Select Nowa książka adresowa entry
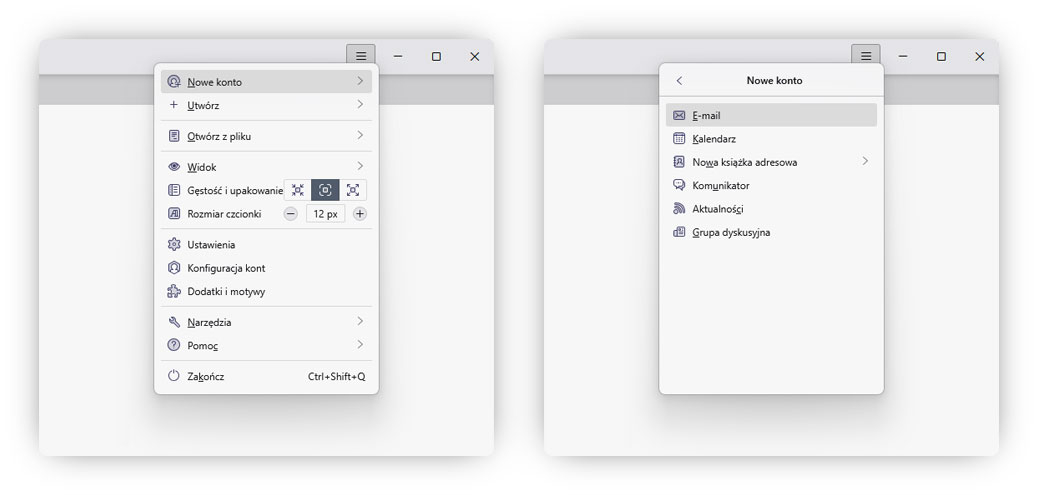The image size is (1038, 495). (771, 161)
